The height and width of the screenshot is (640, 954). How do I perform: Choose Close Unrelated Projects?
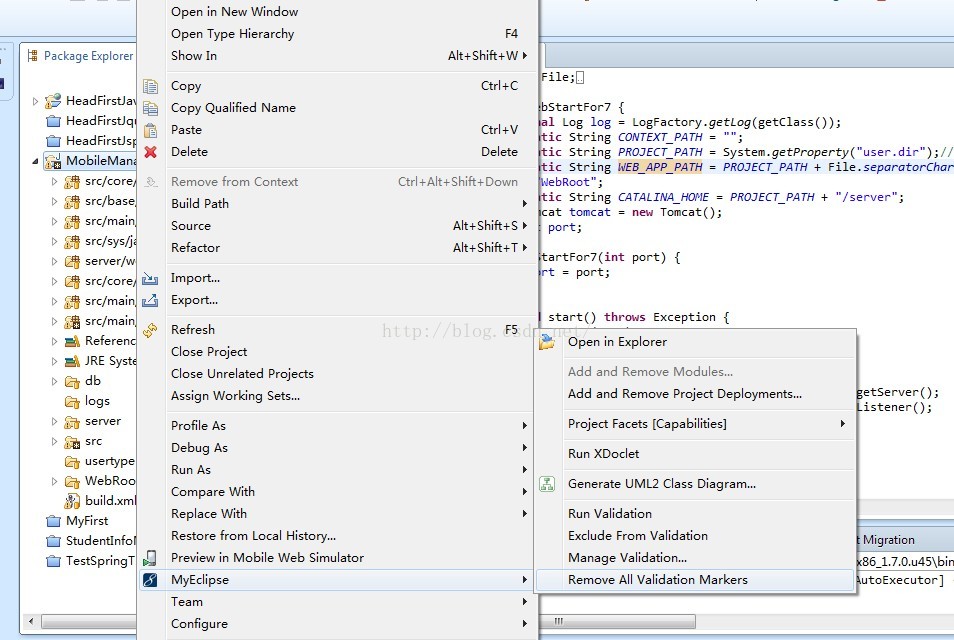tap(336, 374)
